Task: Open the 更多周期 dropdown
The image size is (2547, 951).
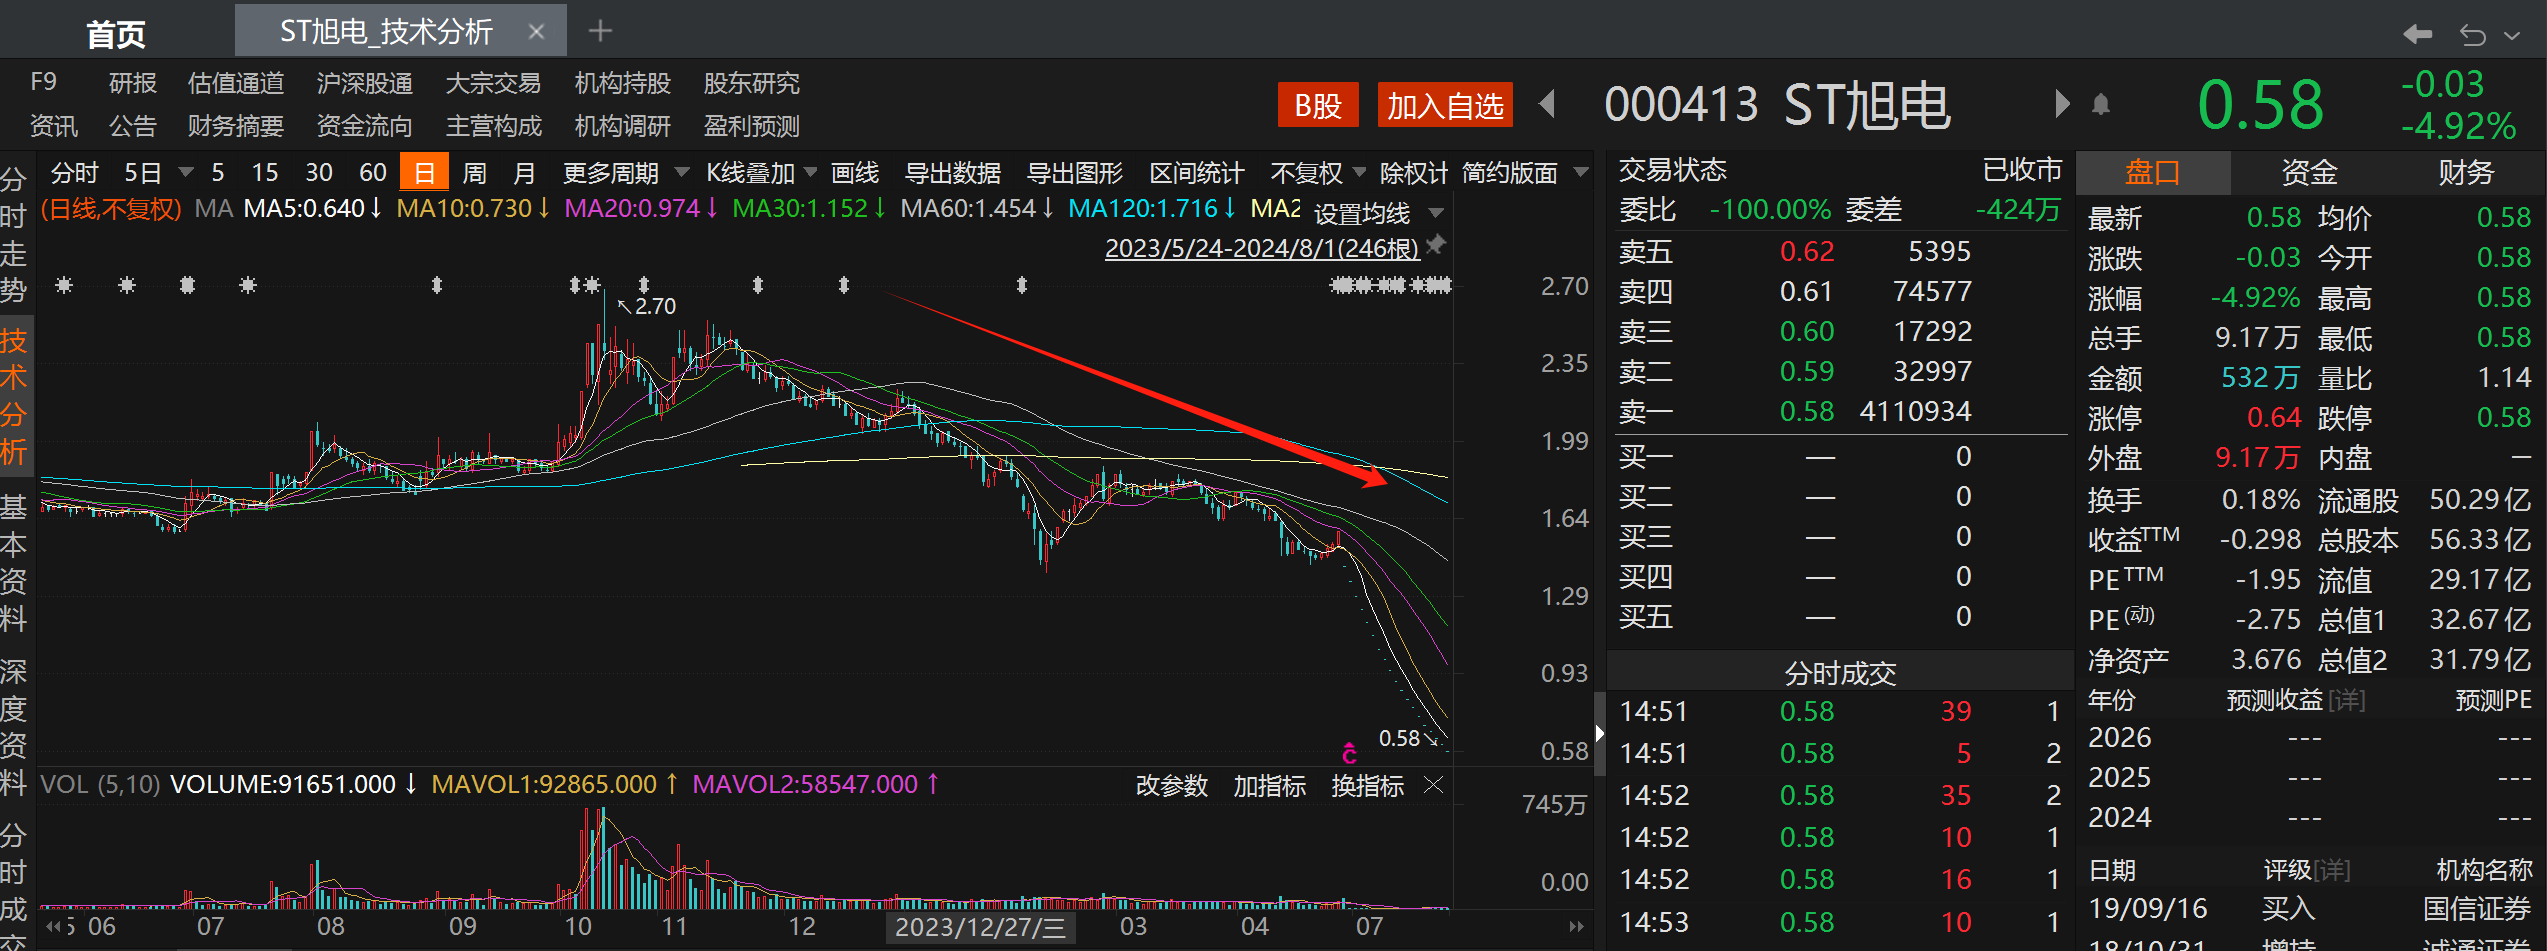Action: [x=626, y=173]
